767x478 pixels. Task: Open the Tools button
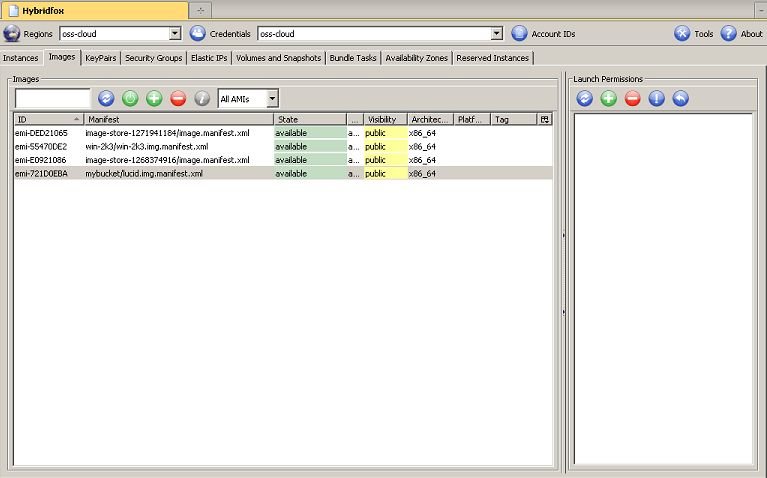[x=693, y=33]
